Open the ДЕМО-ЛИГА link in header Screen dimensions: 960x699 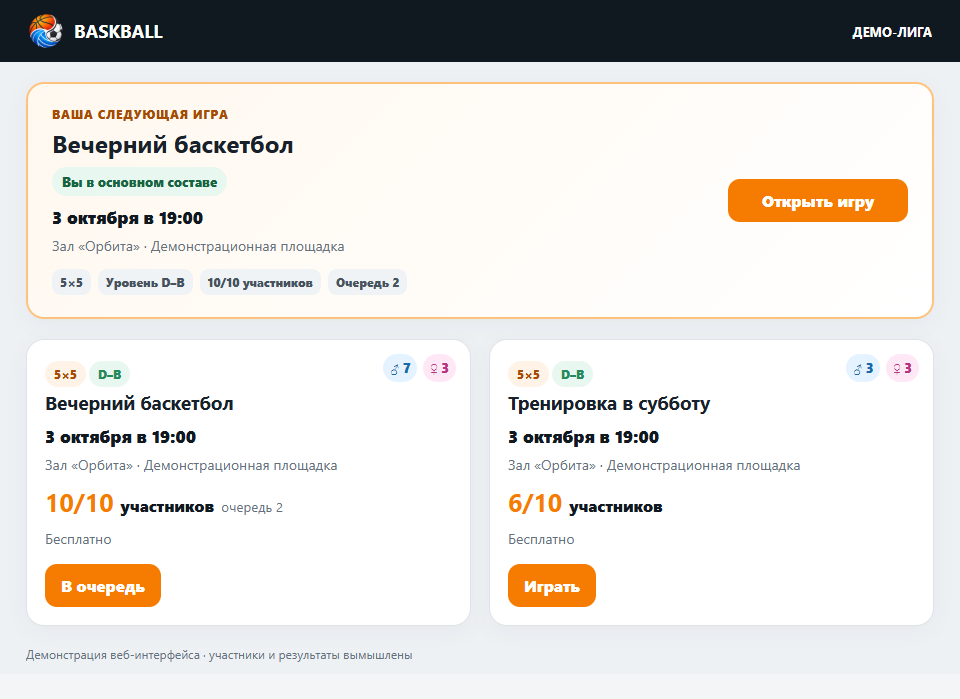click(892, 32)
